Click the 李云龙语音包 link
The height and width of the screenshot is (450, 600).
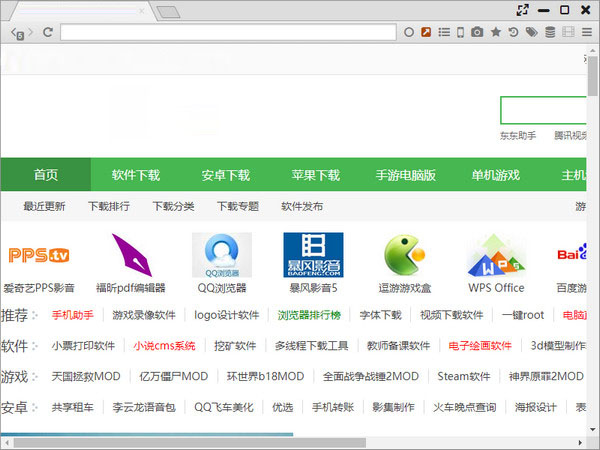pyautogui.click(x=144, y=407)
